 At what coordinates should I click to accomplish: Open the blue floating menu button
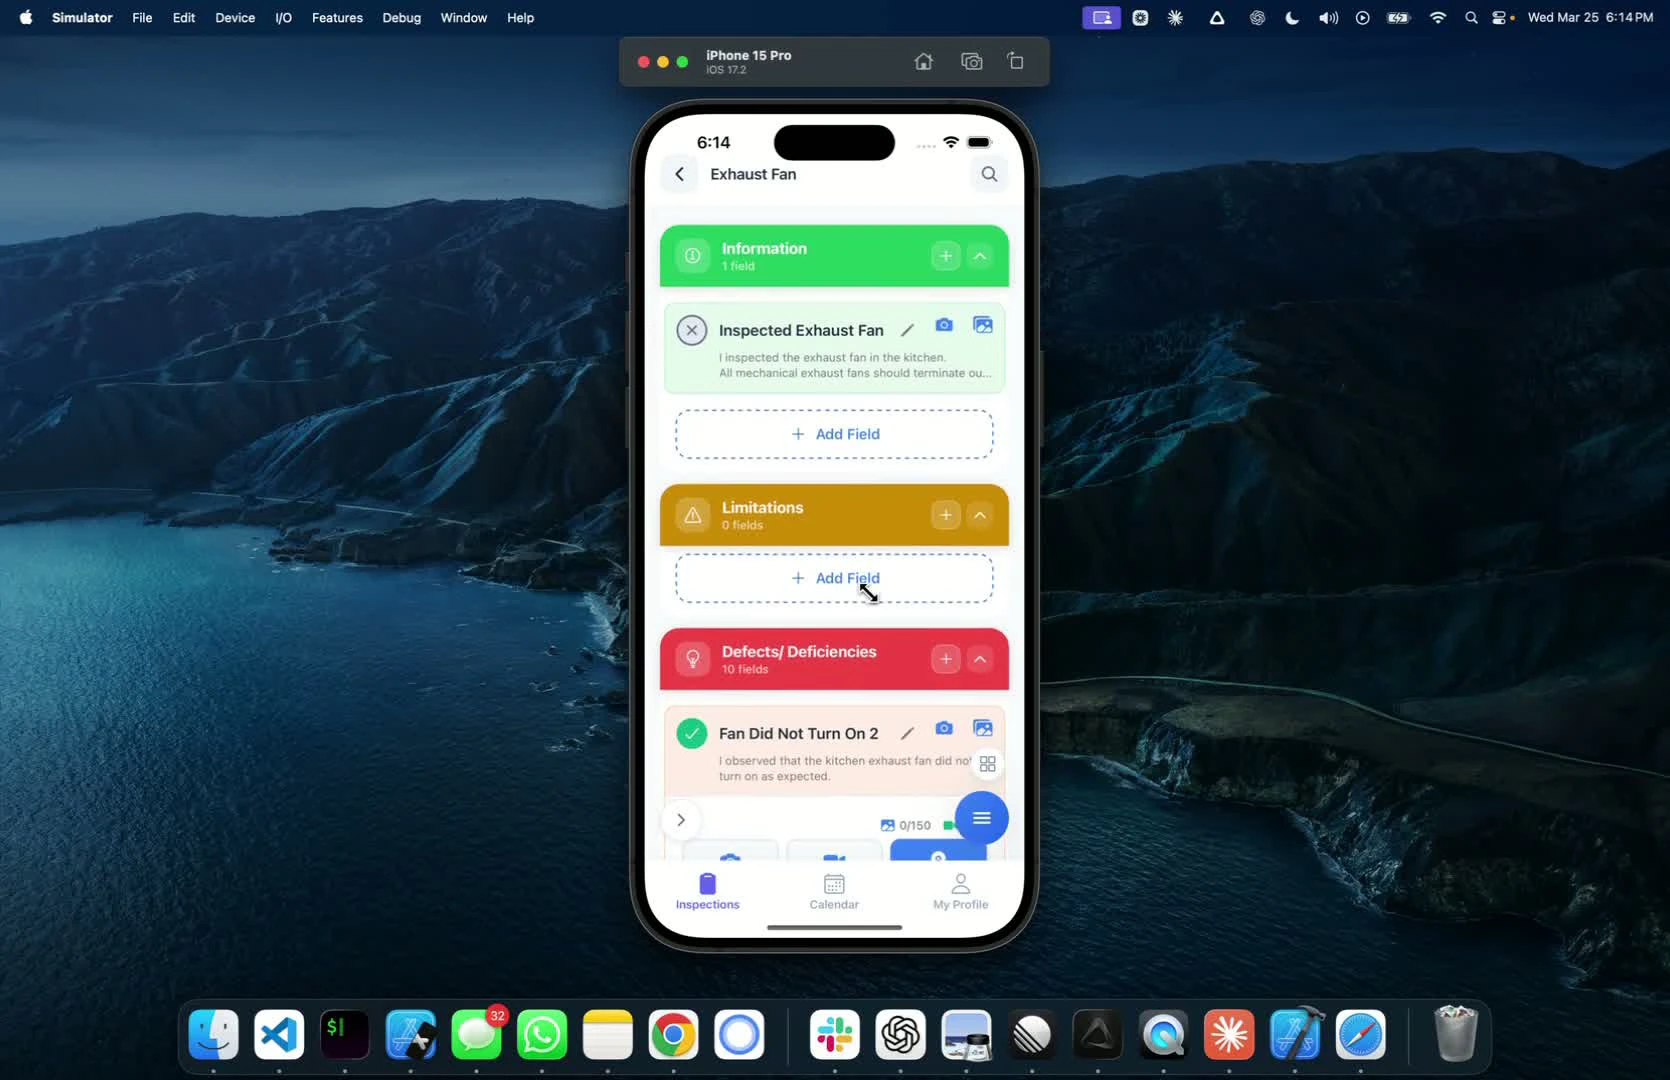click(981, 818)
